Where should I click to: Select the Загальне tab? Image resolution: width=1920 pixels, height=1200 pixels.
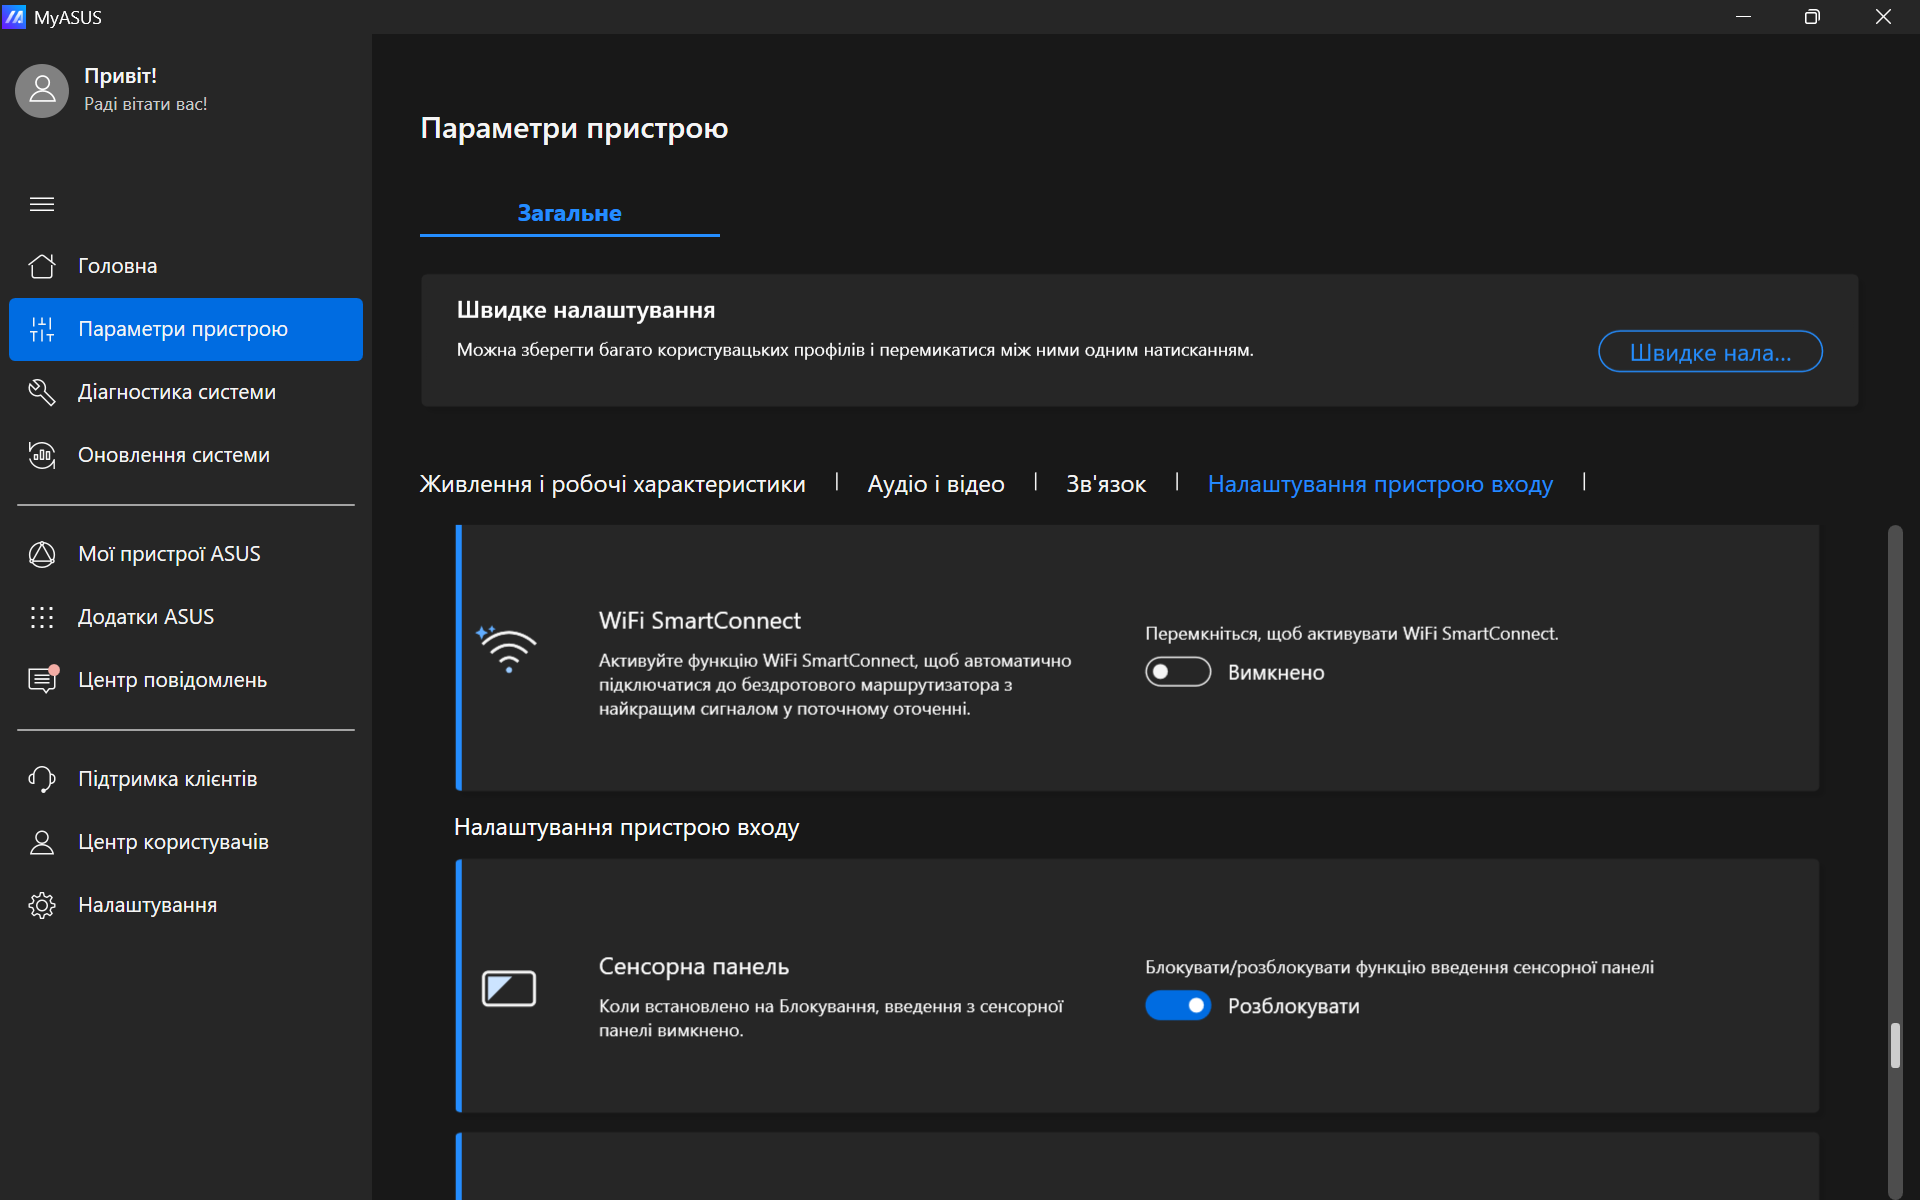click(569, 213)
